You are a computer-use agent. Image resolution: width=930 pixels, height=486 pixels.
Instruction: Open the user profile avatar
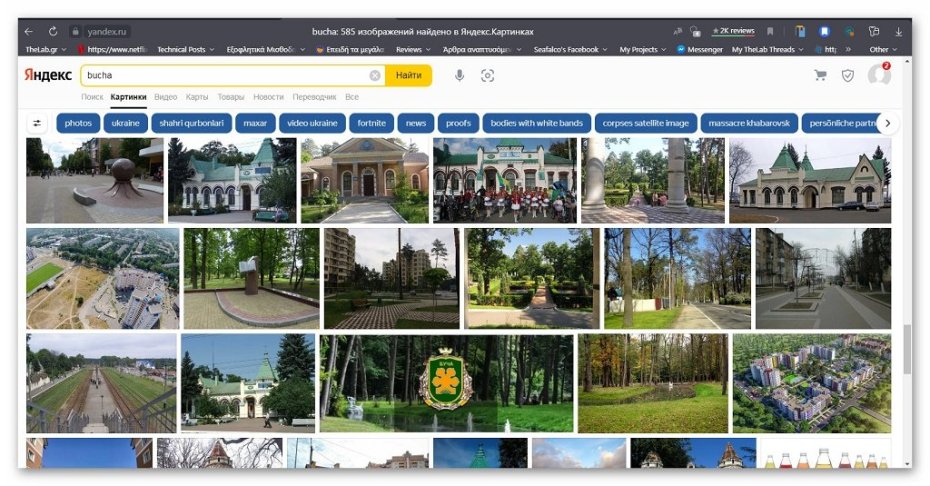[x=879, y=75]
